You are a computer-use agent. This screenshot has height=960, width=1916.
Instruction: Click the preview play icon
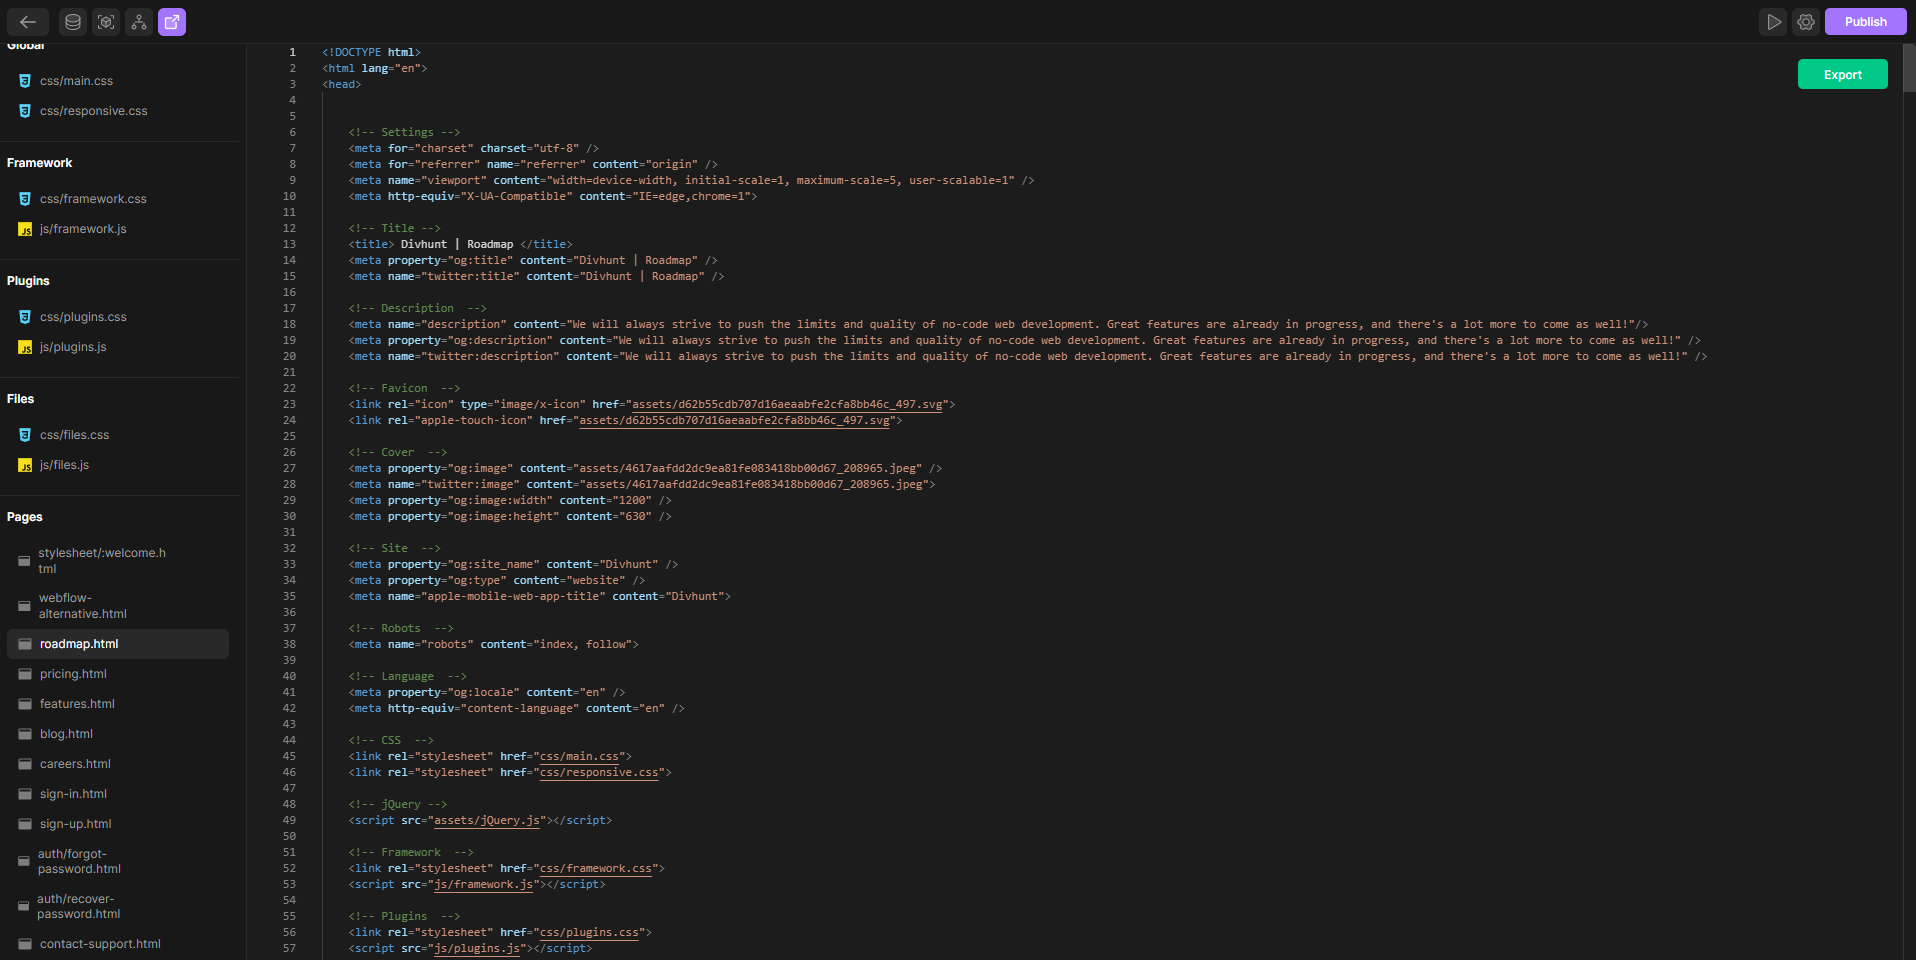[1774, 21]
